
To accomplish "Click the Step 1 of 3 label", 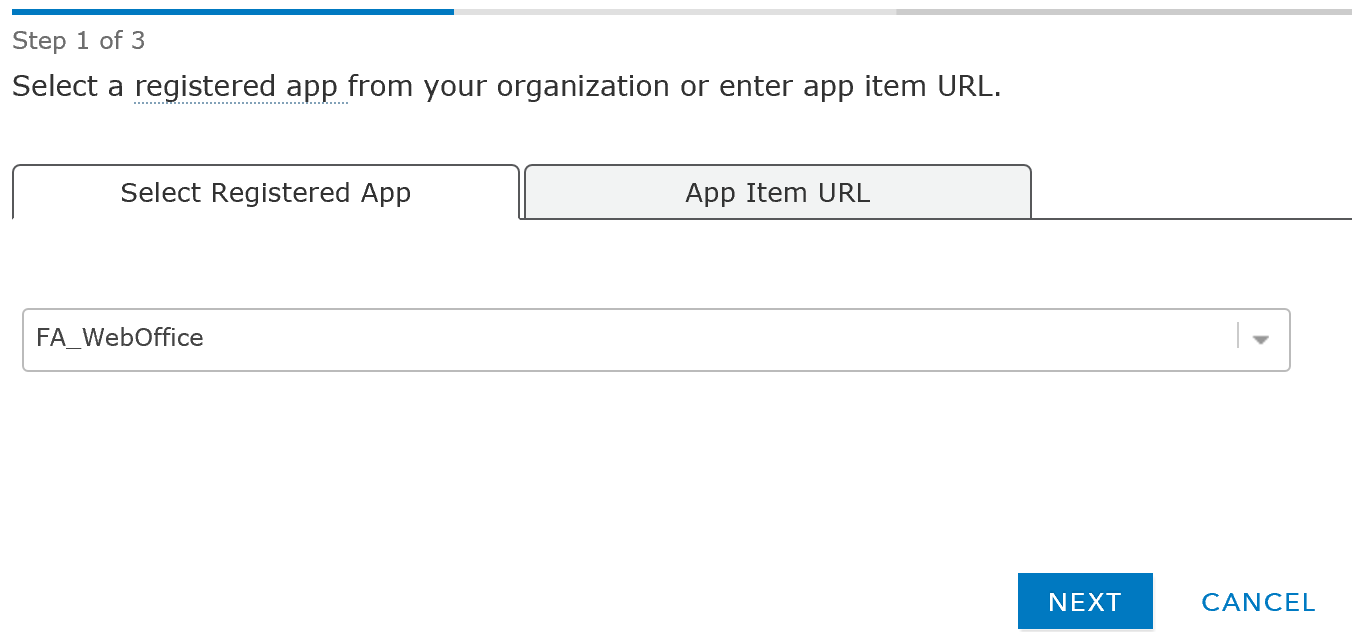I will [x=78, y=41].
